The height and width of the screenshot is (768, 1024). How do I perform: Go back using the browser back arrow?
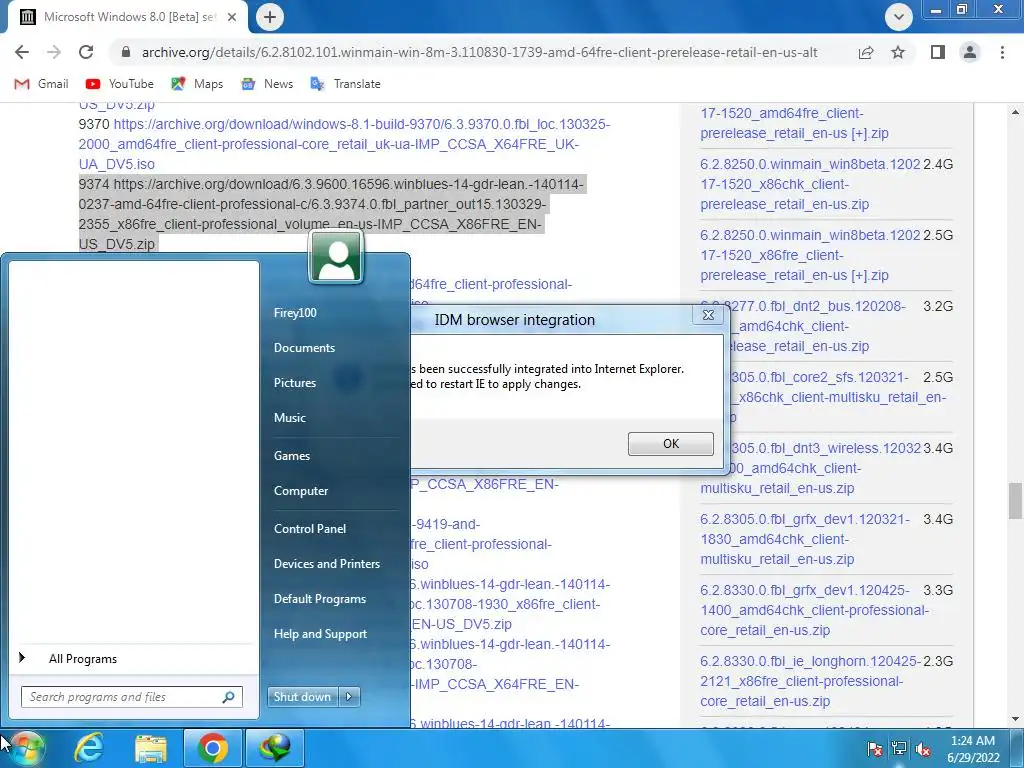tap(22, 52)
